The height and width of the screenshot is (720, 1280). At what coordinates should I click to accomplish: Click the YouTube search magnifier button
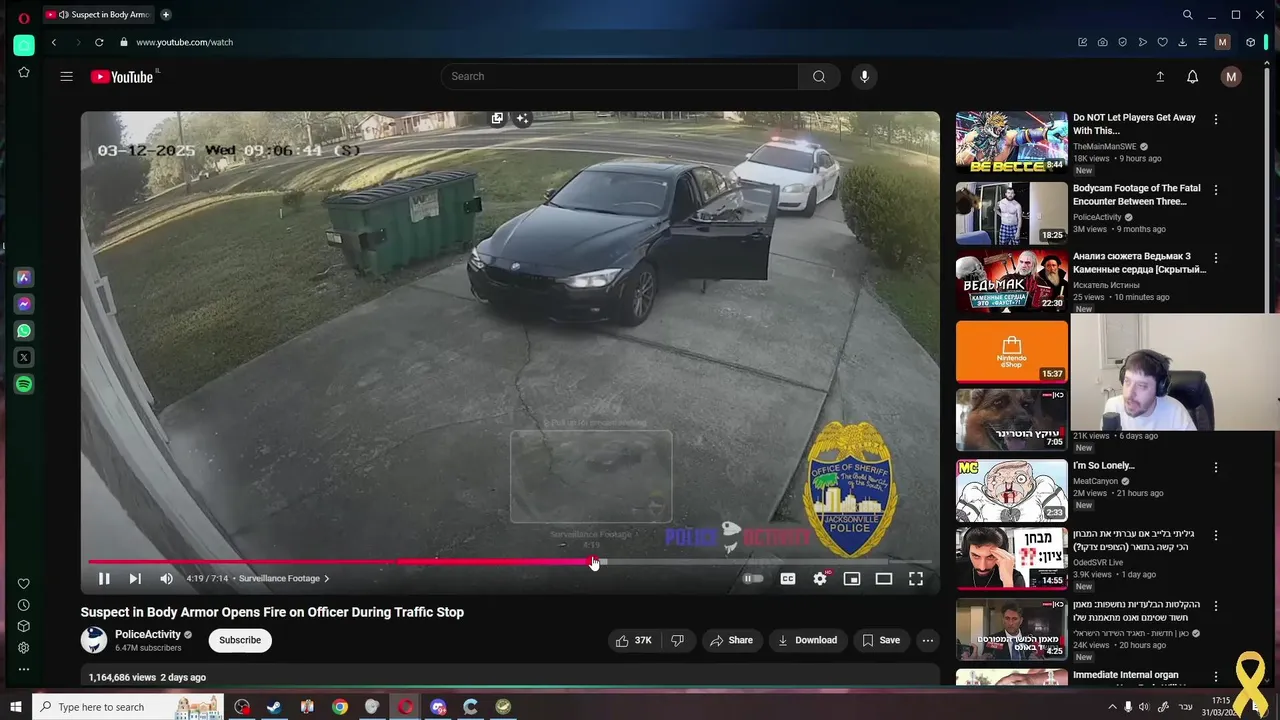coord(819,76)
